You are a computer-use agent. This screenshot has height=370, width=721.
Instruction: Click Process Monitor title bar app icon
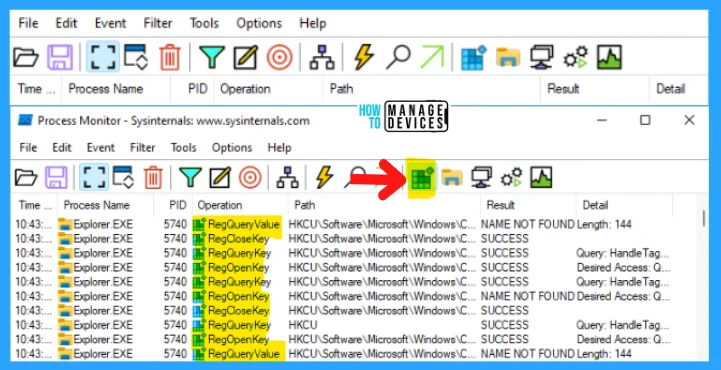[x=25, y=120]
